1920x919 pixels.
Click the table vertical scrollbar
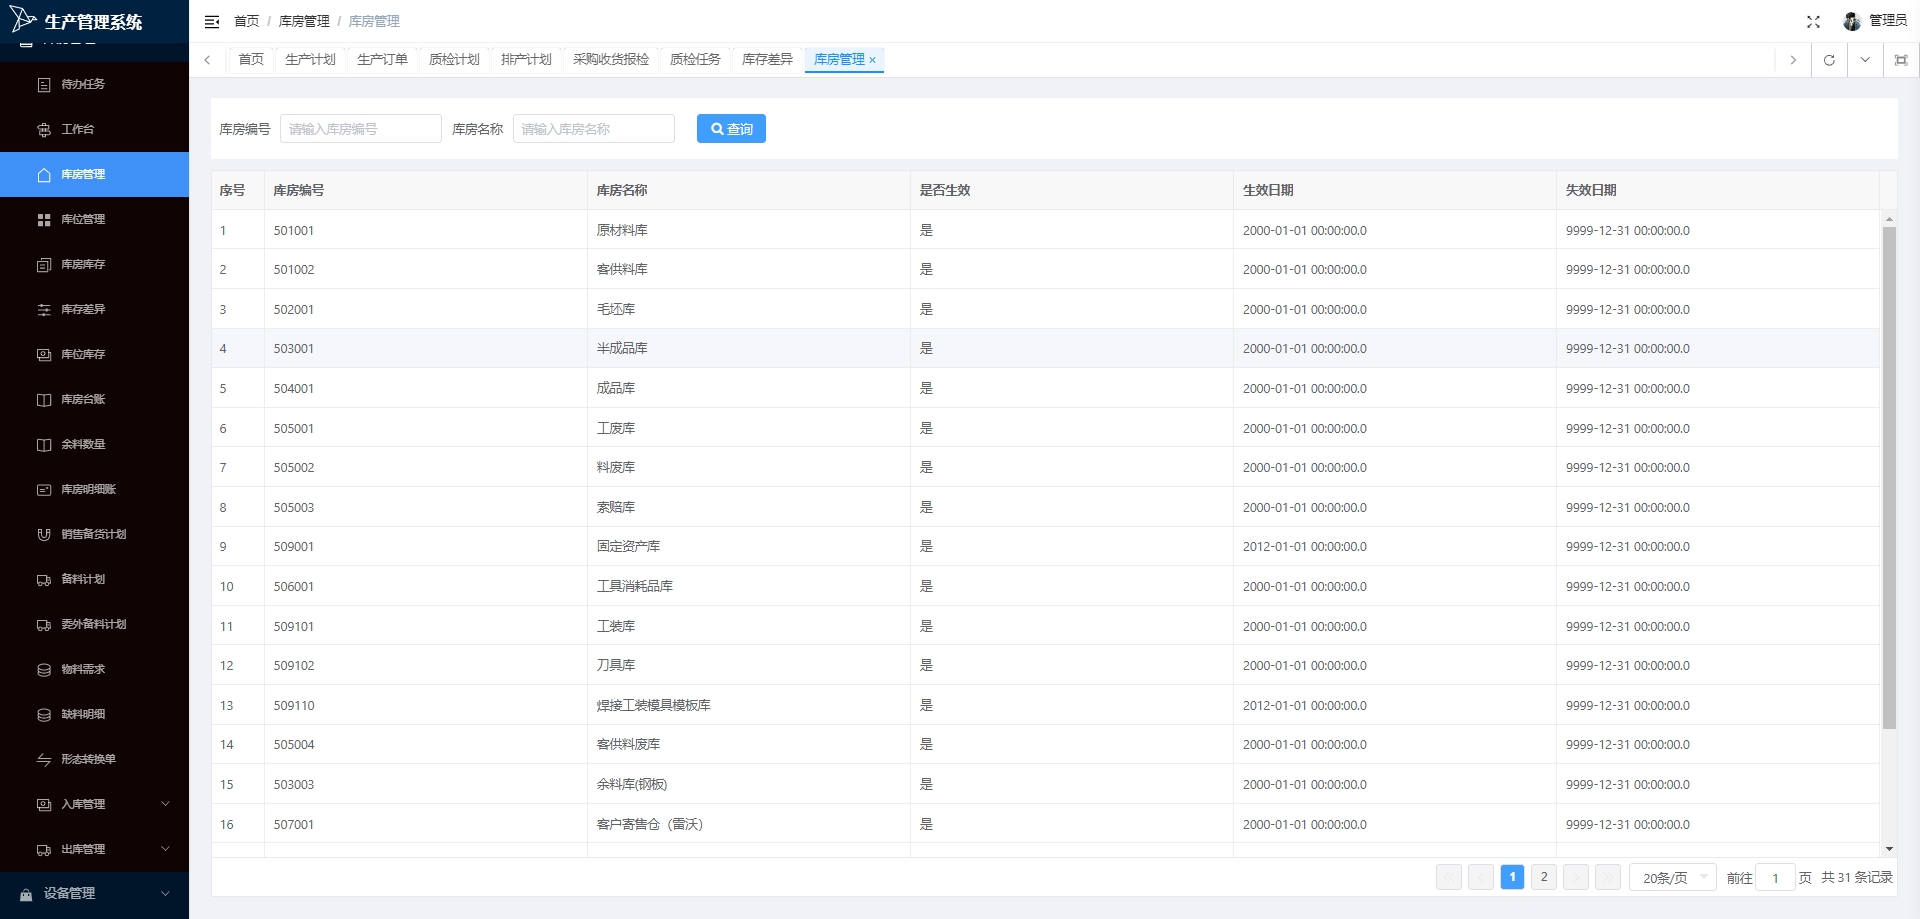coord(1889,478)
